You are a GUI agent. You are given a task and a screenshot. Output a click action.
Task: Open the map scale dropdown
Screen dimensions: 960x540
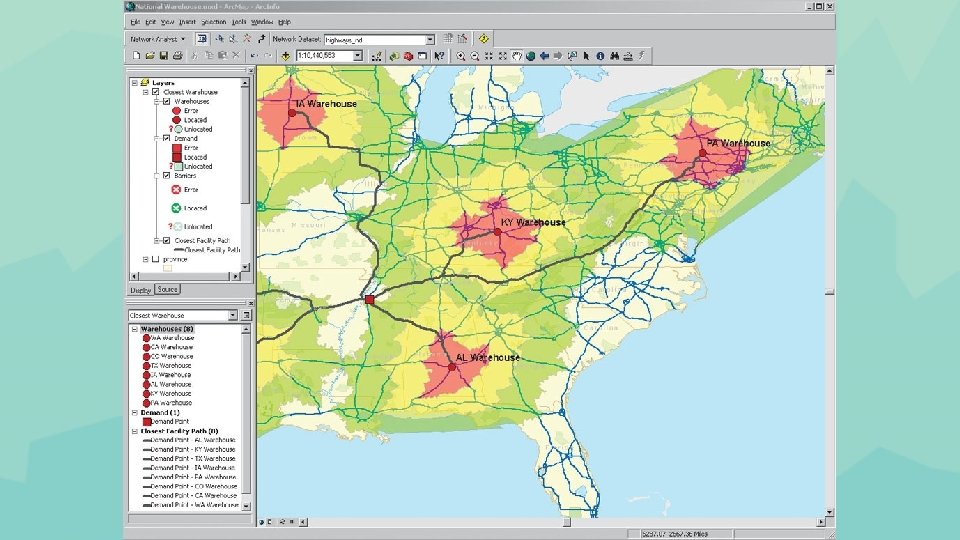point(357,56)
